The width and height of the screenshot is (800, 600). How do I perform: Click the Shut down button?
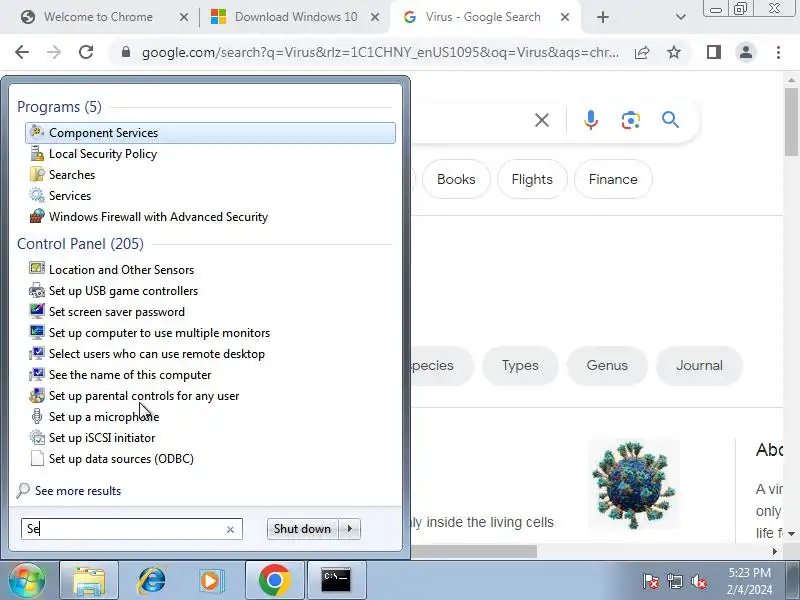pyautogui.click(x=303, y=529)
